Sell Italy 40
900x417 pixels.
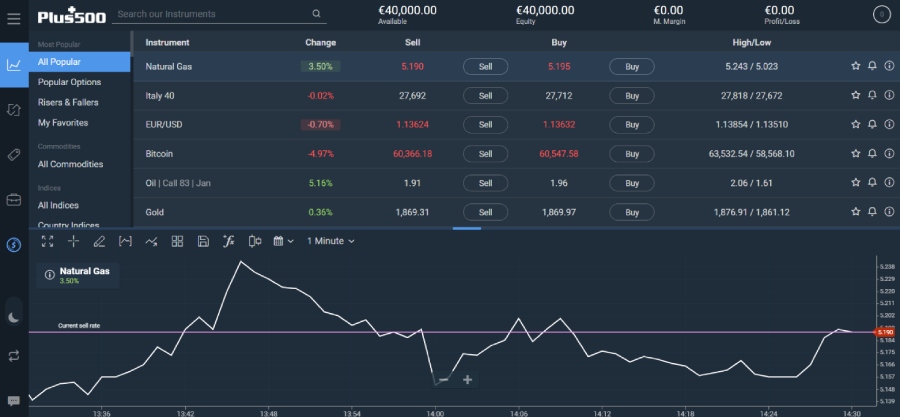(x=486, y=96)
